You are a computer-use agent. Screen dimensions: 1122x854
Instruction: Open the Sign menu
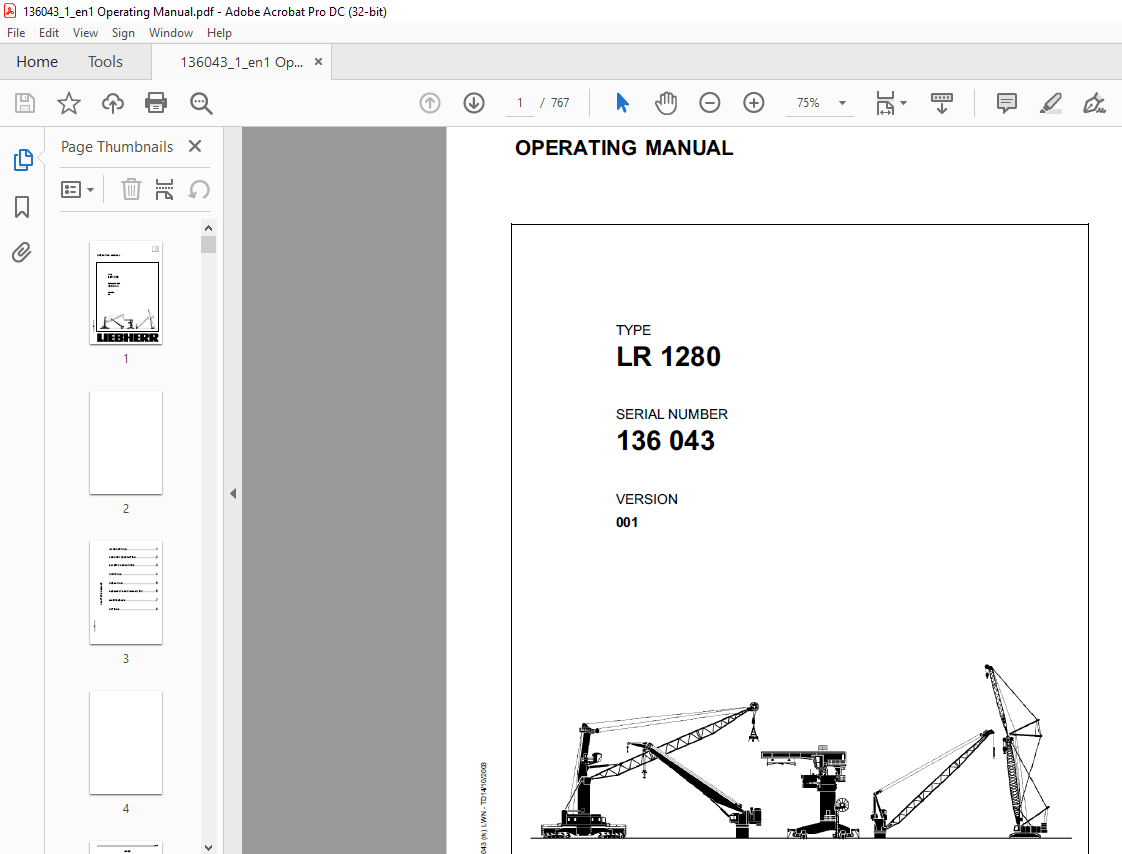(x=123, y=33)
